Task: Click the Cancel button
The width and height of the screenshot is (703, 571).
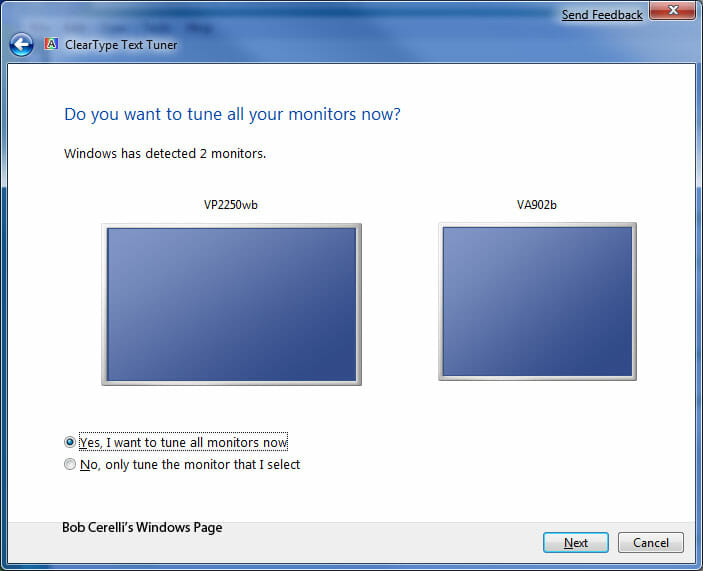Action: (x=651, y=543)
